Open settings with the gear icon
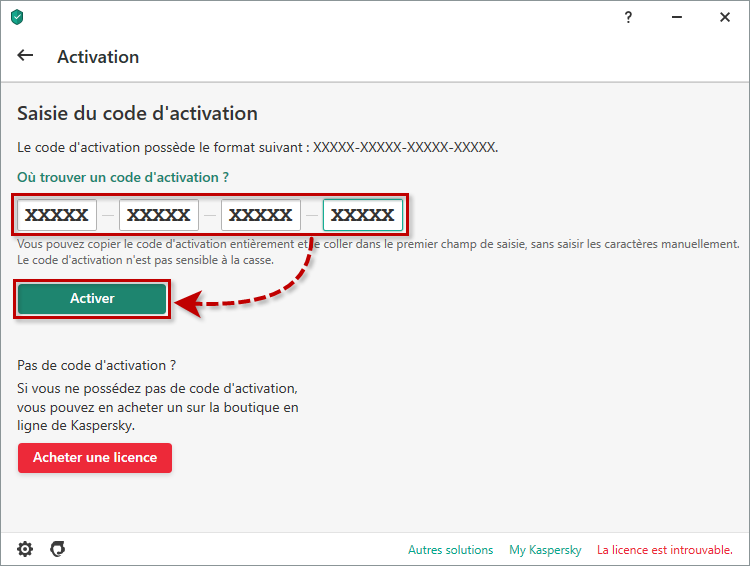 pos(25,549)
